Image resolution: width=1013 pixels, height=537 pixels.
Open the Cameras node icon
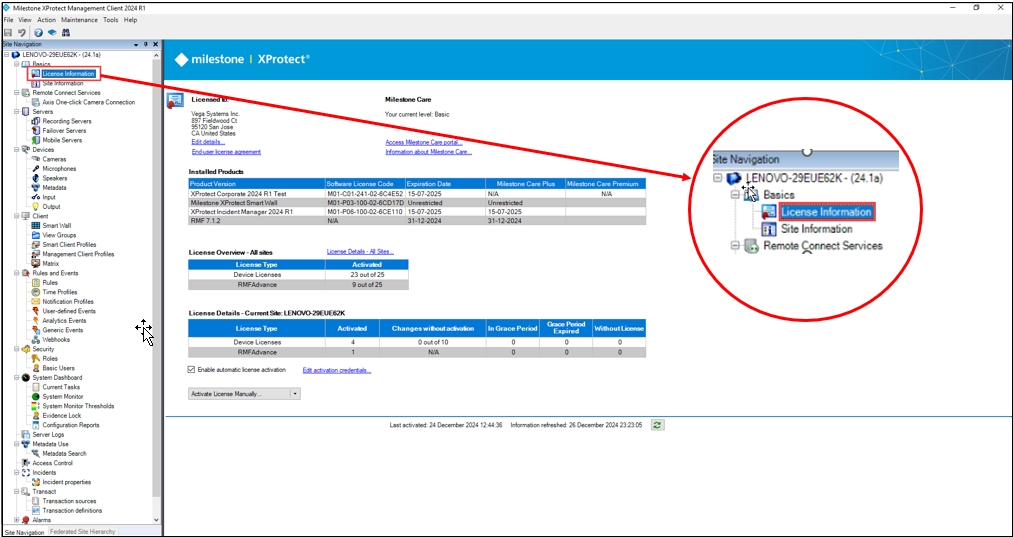[35, 159]
